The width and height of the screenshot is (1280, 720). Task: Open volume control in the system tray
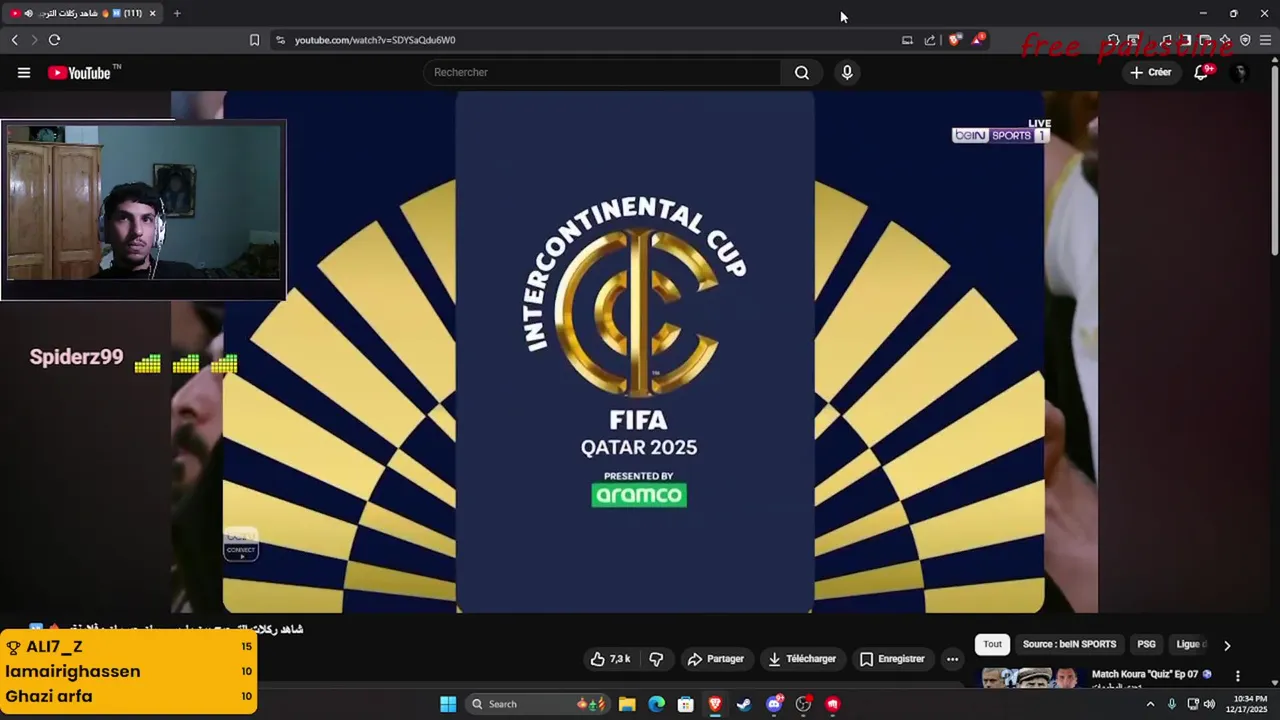(x=1210, y=704)
